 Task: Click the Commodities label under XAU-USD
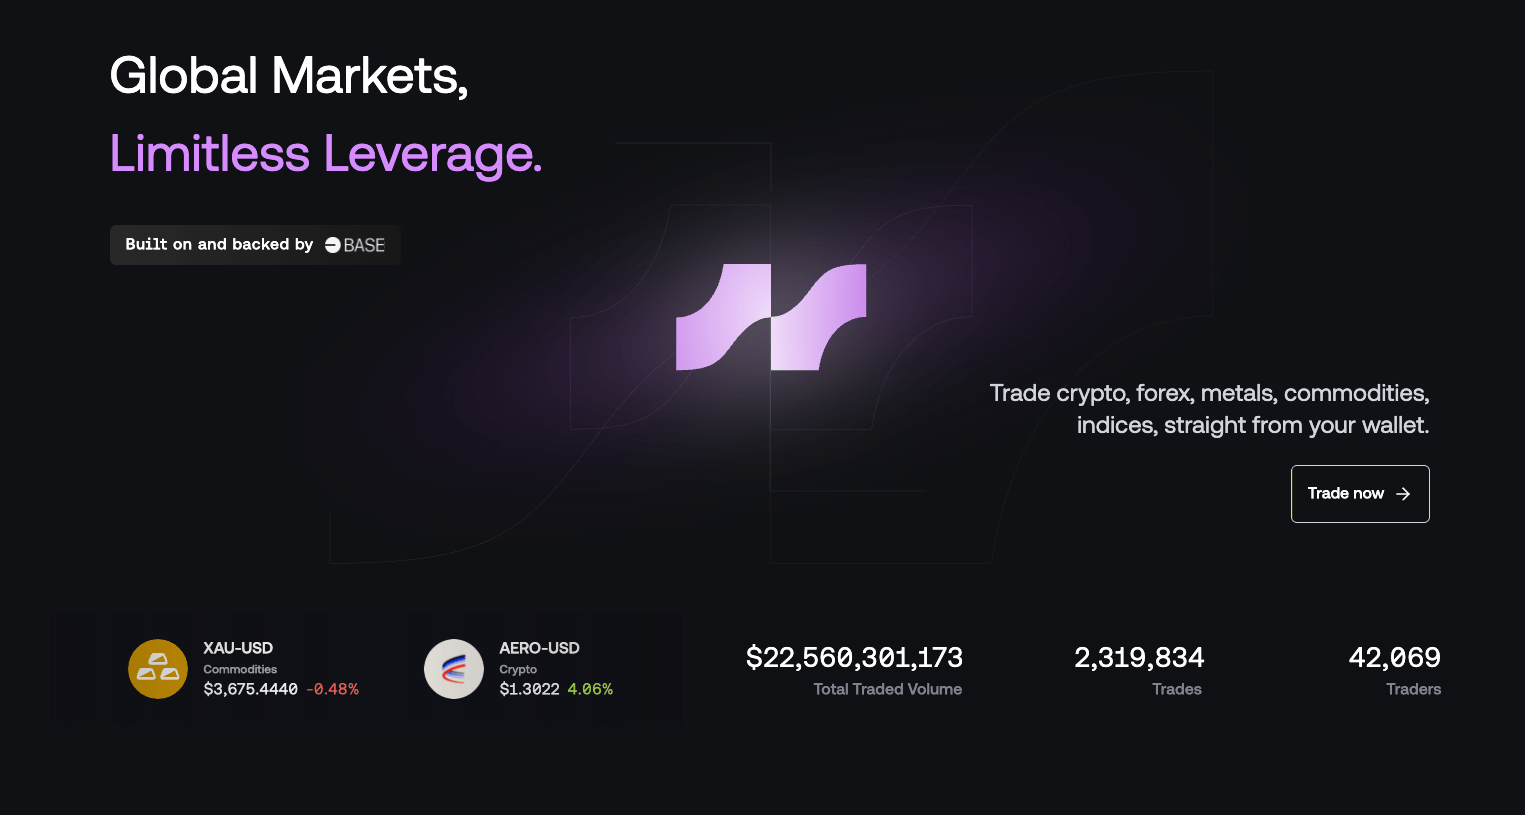240,669
